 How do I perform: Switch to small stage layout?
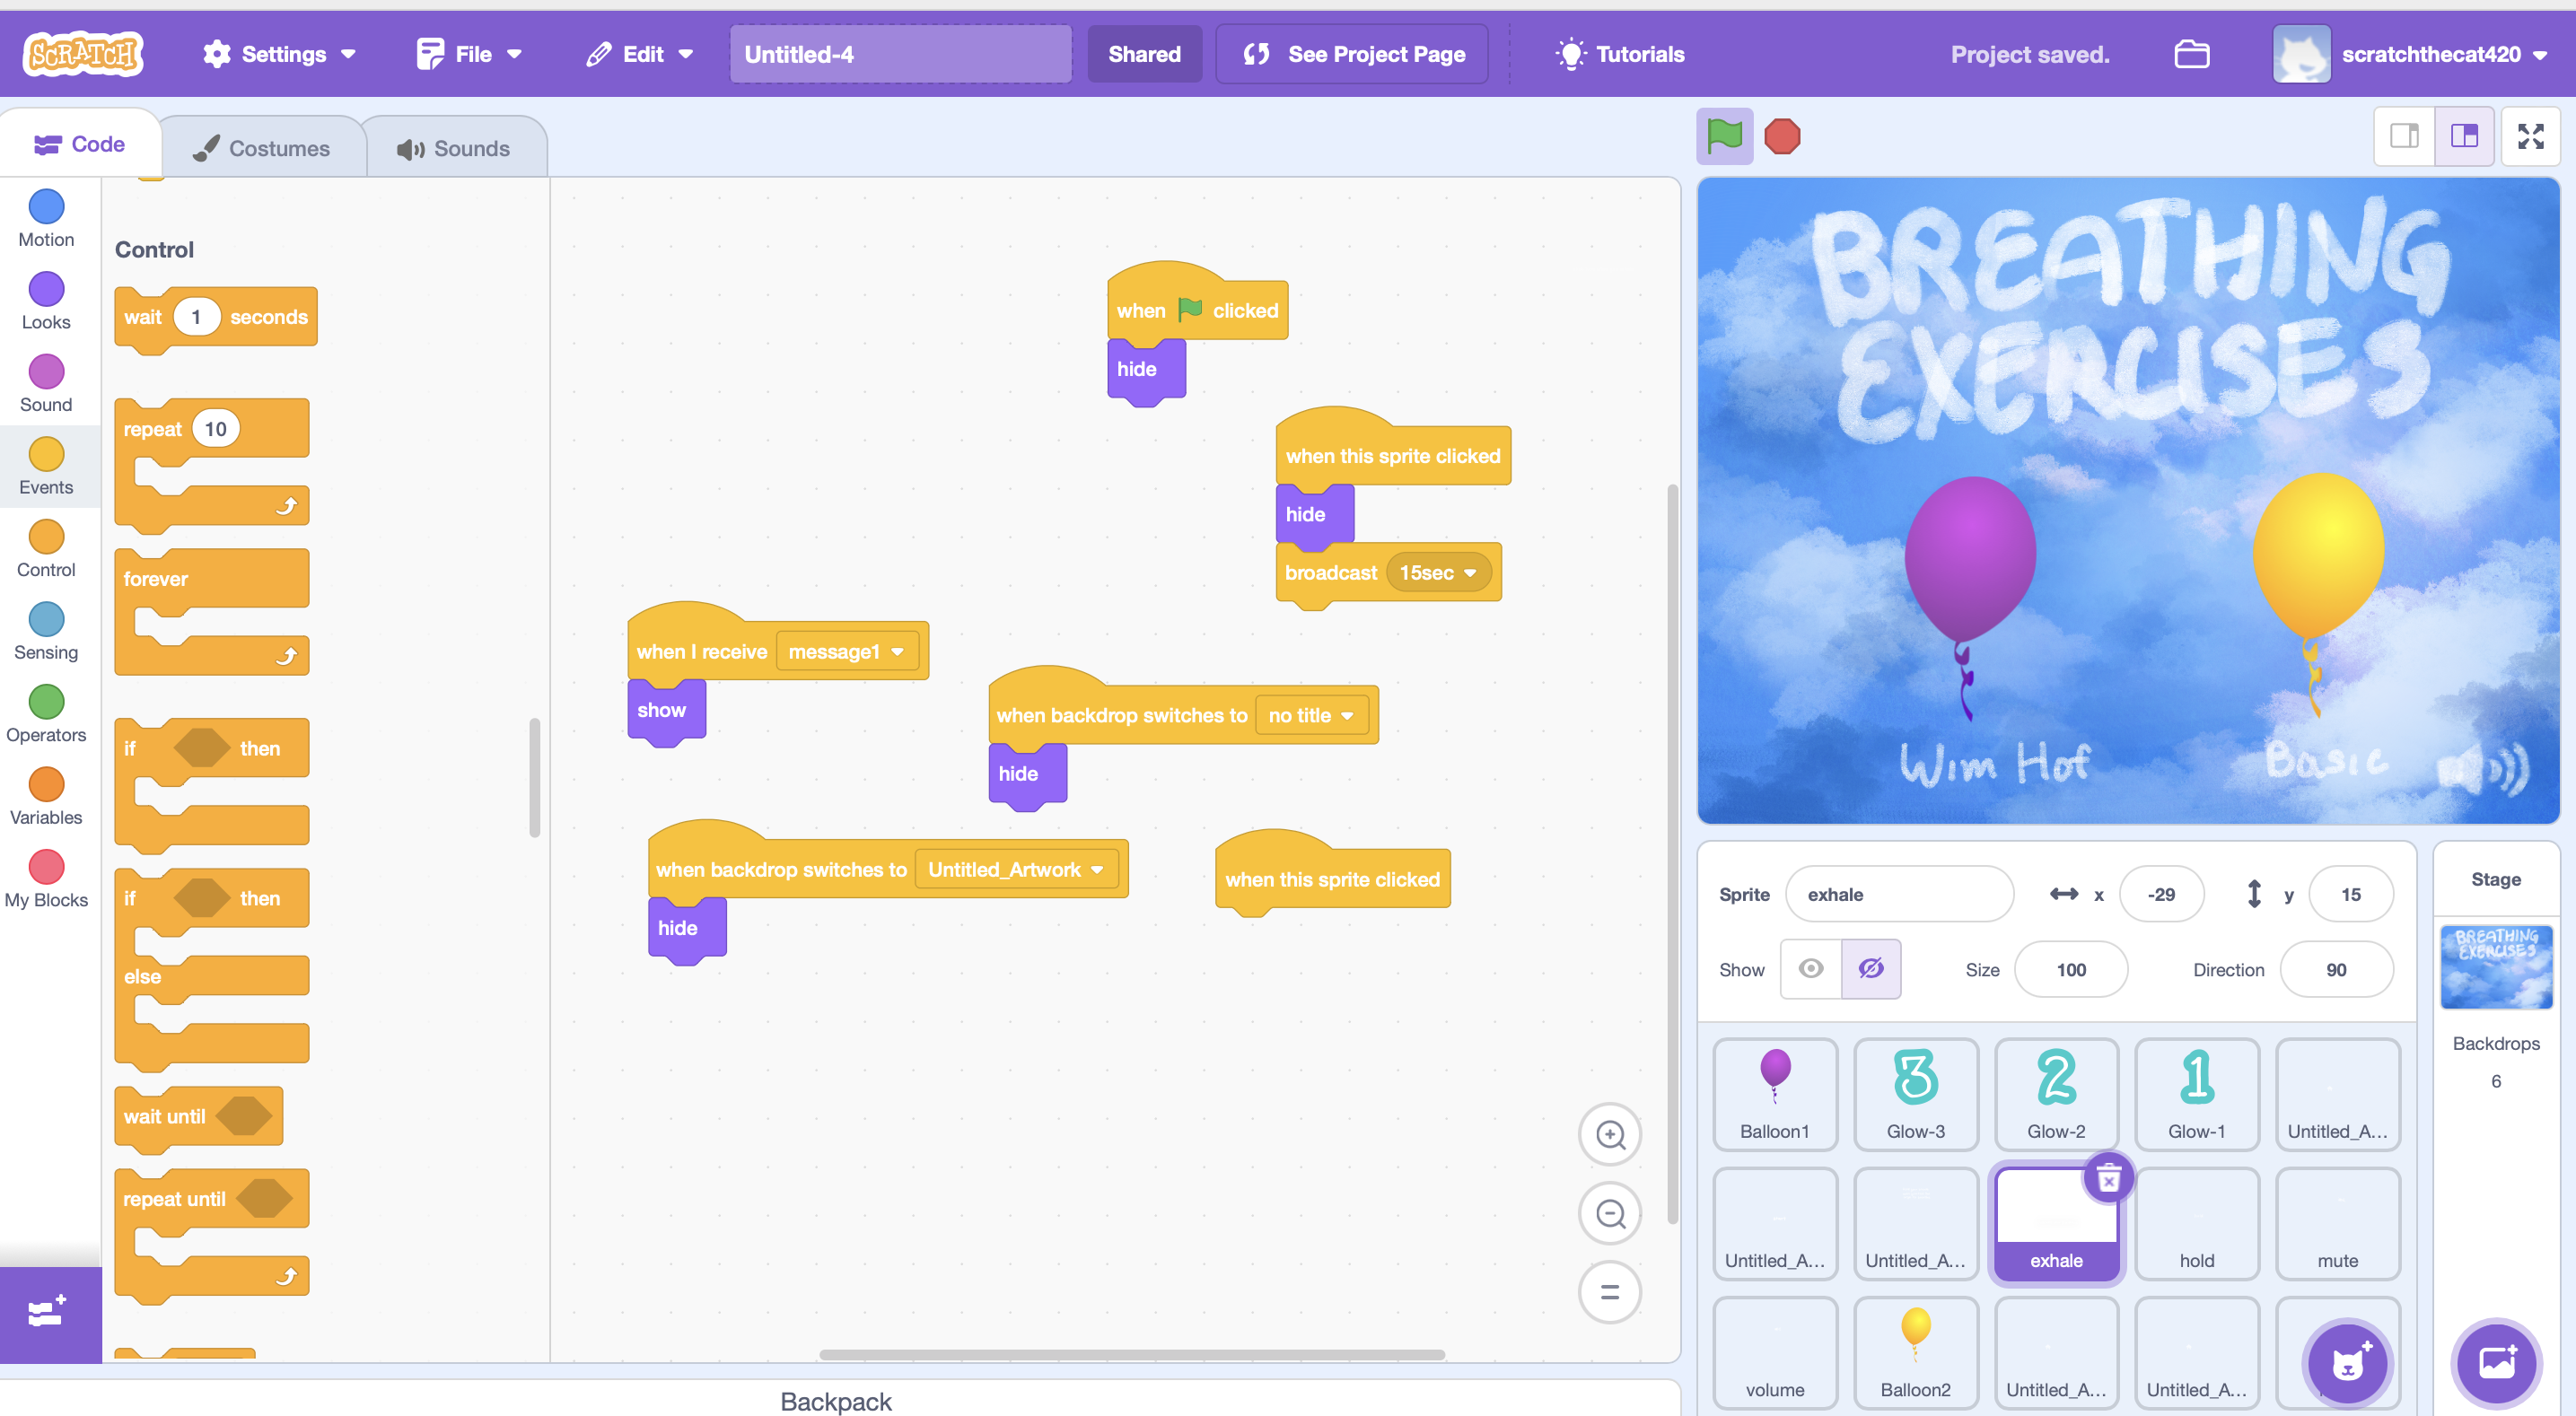click(x=2404, y=136)
